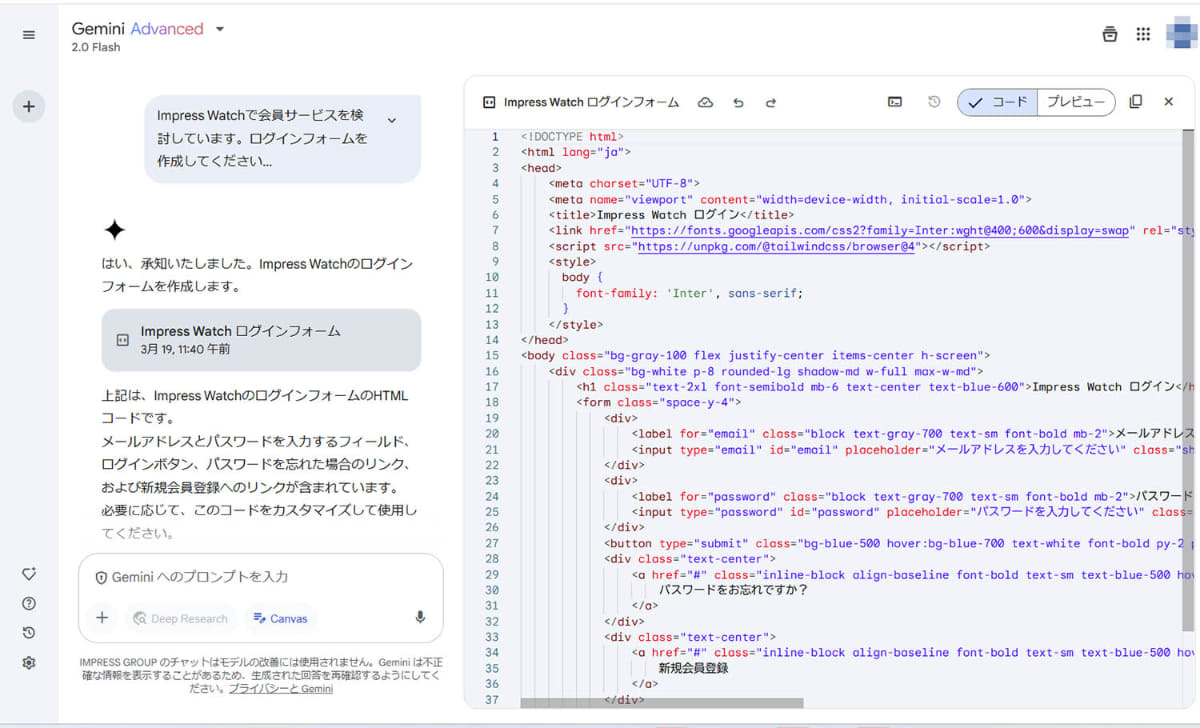1200x728 pixels.
Task: Click the copy code icon in the canvas toolbar
Action: [1137, 102]
